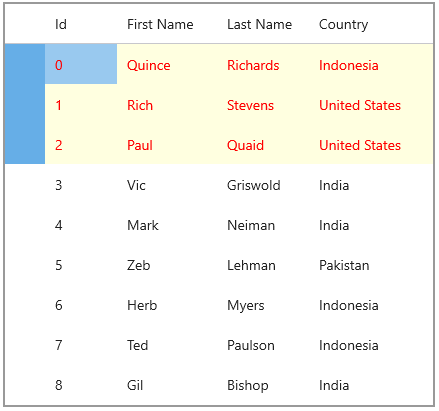Screen dimensions: 439x411
Task: Click the Gil first name cell
Action: (x=167, y=384)
